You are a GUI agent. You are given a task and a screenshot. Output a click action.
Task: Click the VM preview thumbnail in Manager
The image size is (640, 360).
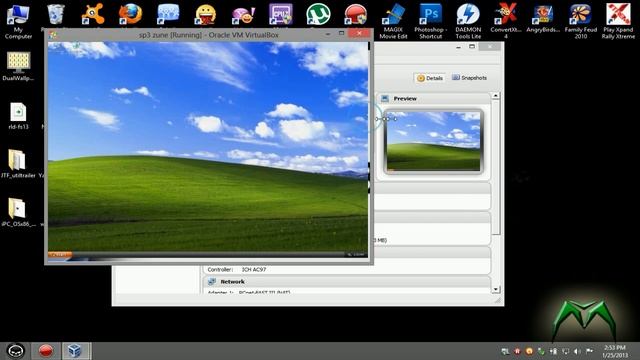[433, 141]
